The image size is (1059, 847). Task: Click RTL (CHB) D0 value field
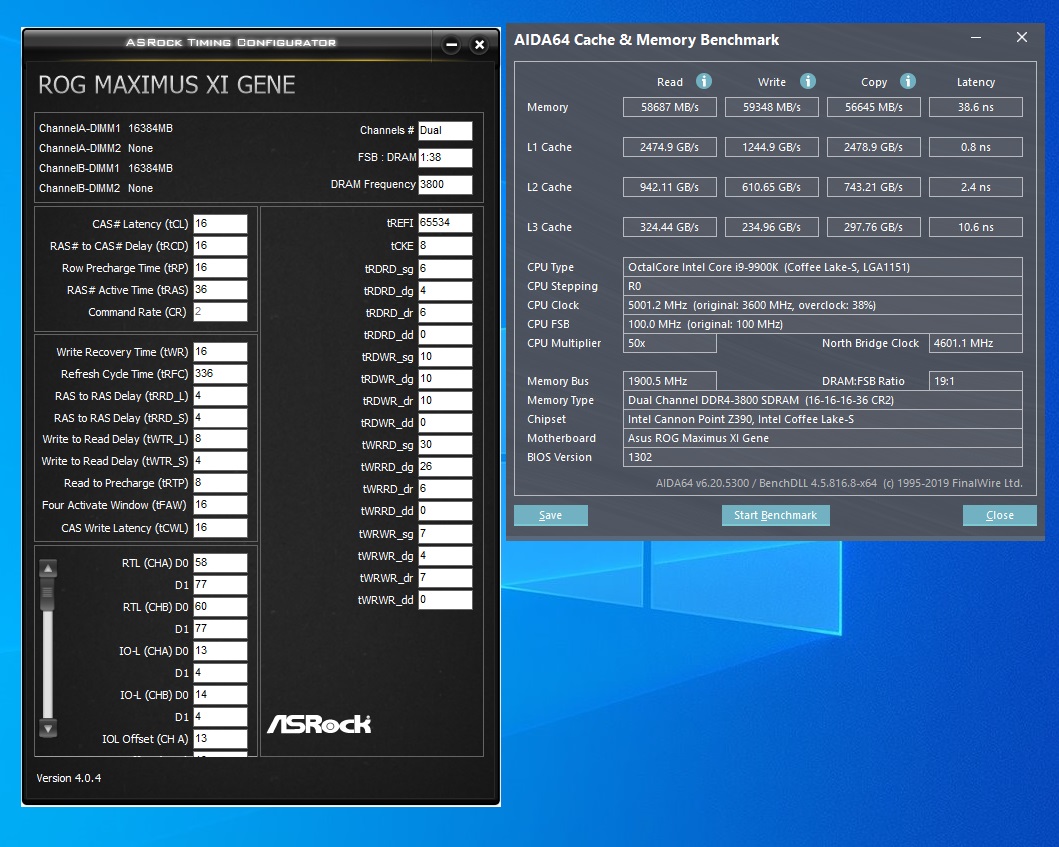220,607
